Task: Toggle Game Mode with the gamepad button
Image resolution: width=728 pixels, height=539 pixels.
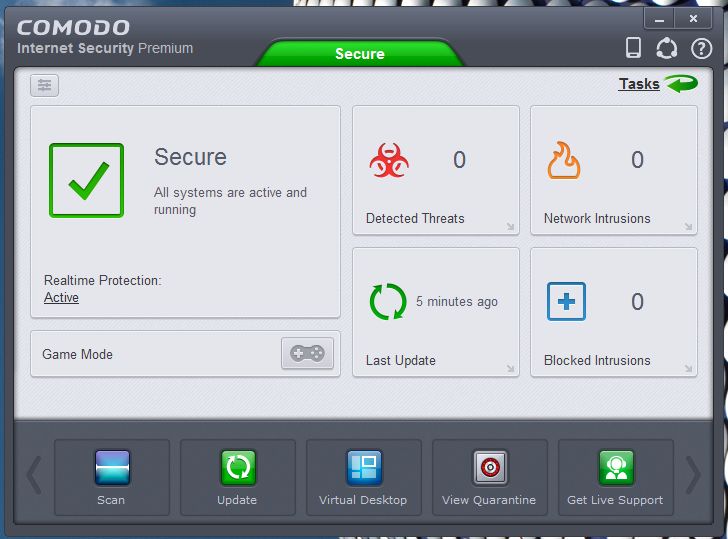Action: click(x=307, y=353)
